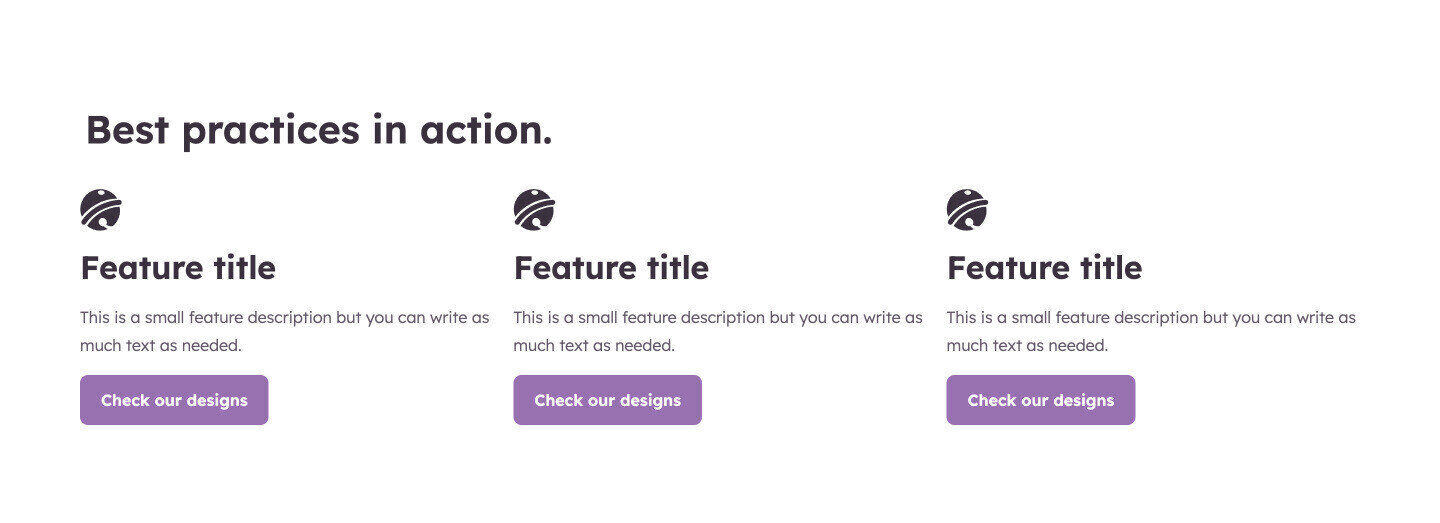Viewport: 1440px width, 523px height.
Task: Click the word "Best" in the main heading
Action: tap(127, 130)
